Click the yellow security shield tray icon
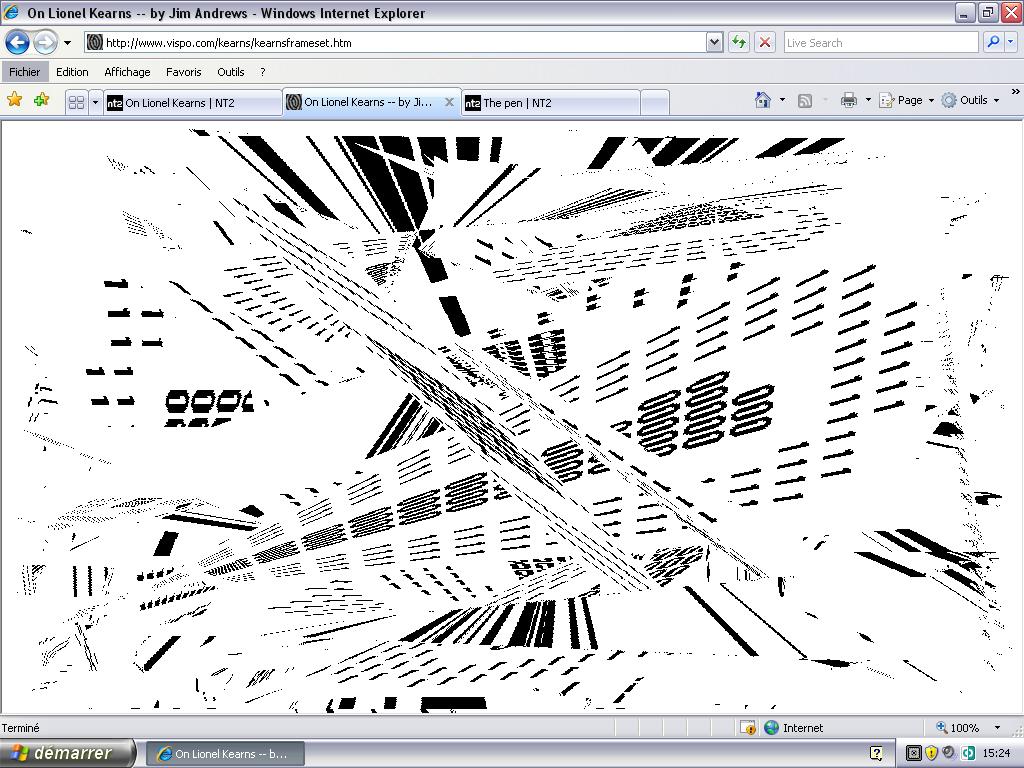Viewport: 1024px width, 768px height. (931, 753)
